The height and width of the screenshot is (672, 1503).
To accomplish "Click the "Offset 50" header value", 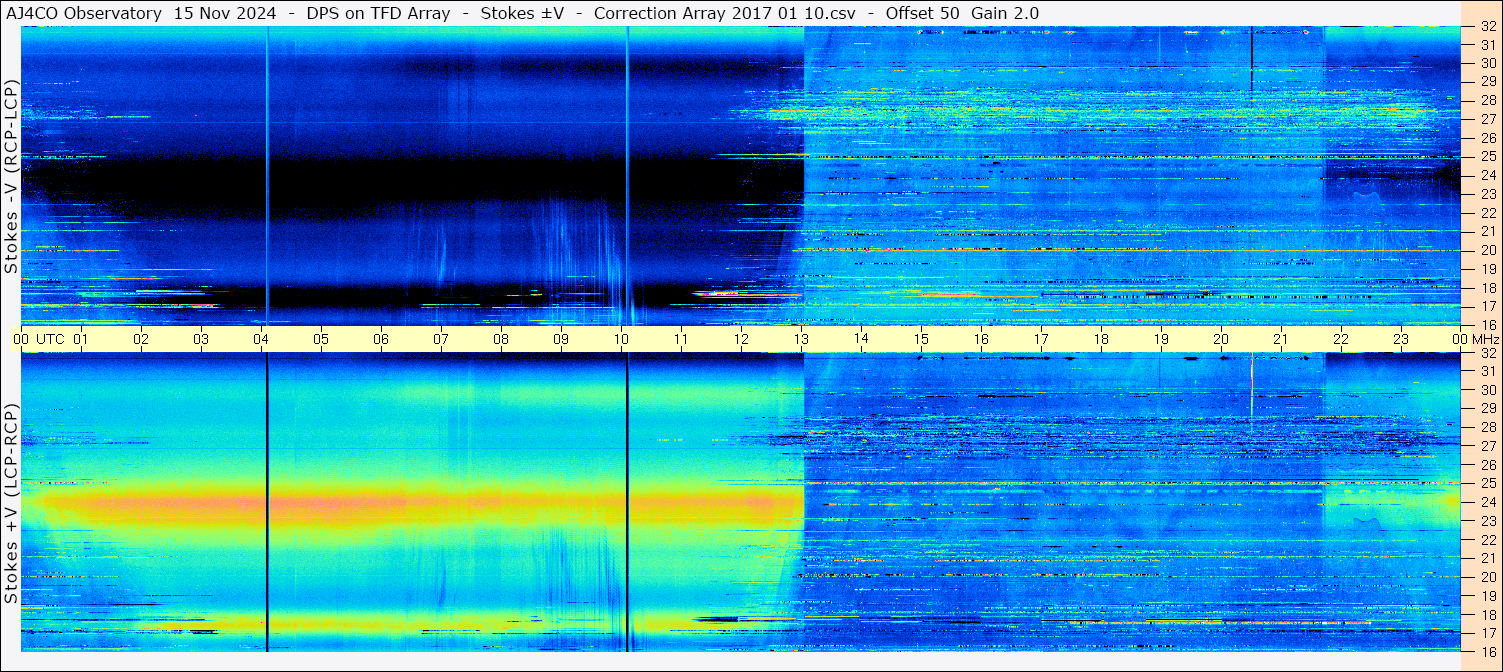I will 920,13.
